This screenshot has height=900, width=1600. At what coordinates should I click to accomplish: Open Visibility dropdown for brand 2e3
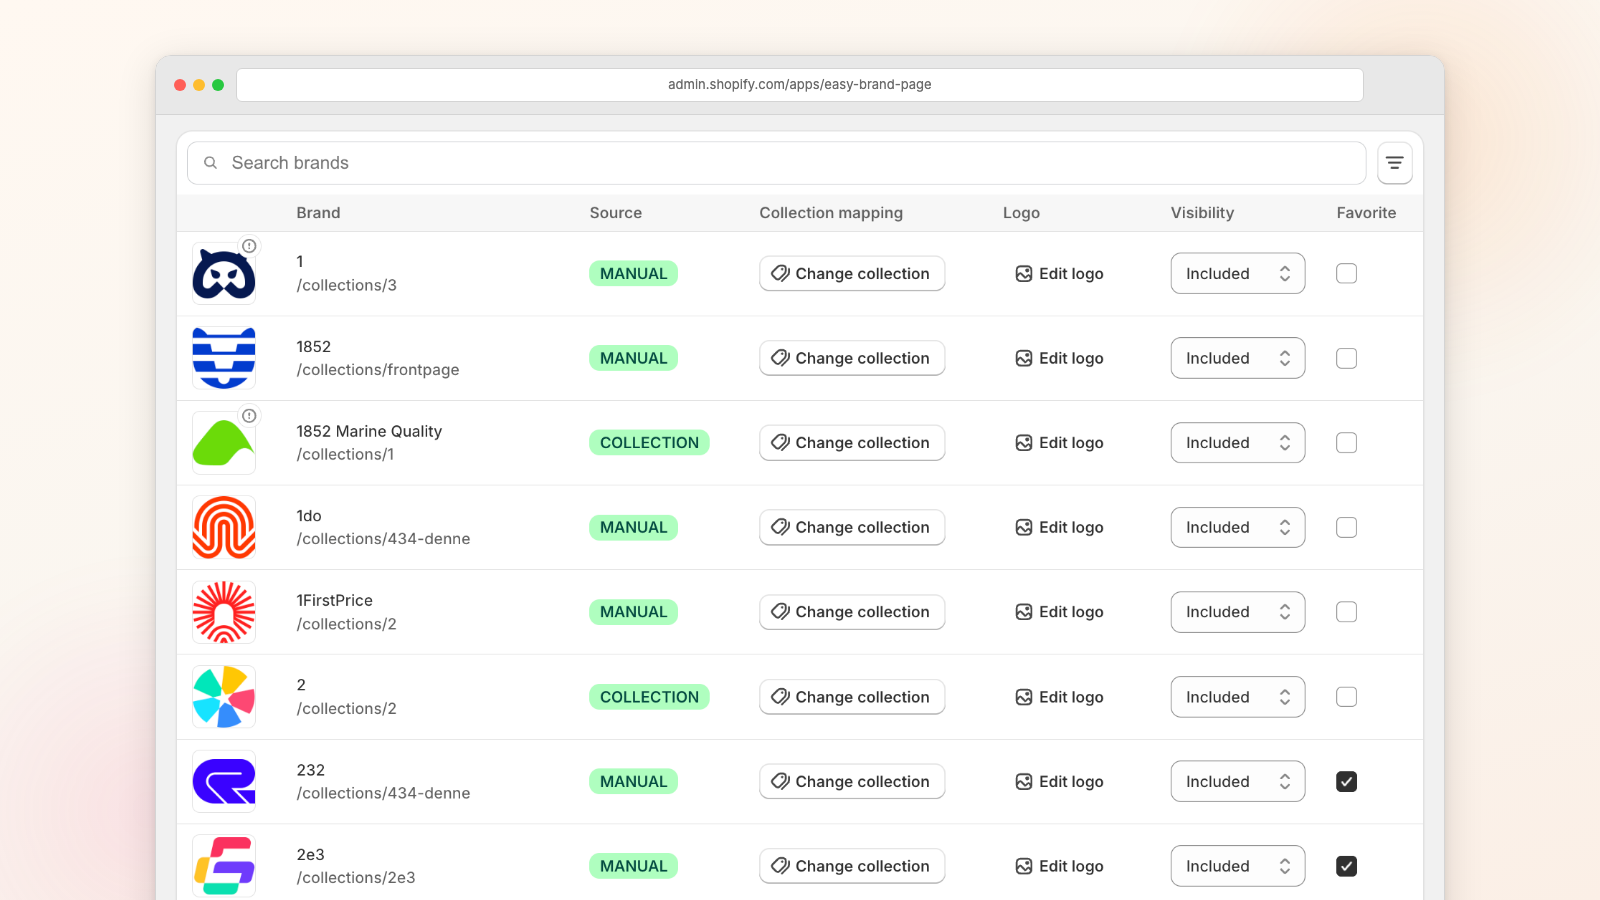click(1238, 866)
